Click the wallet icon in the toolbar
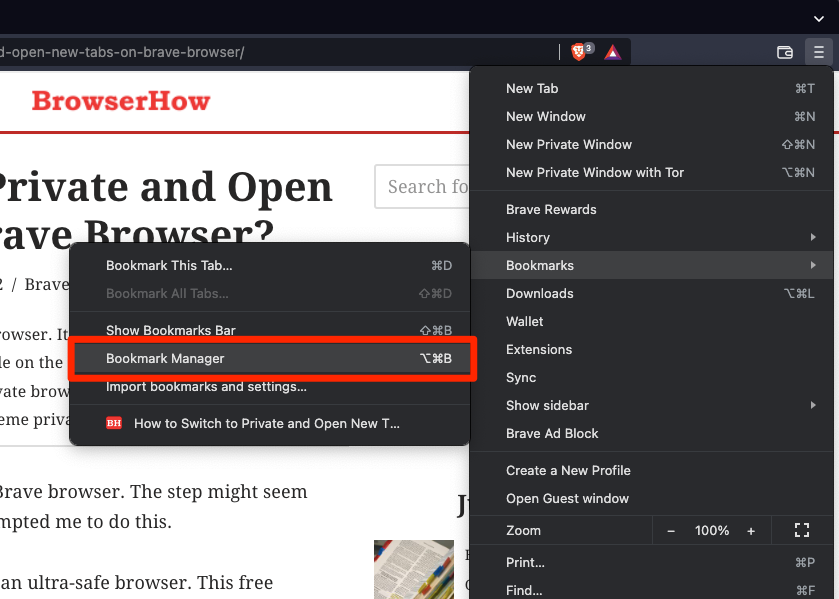This screenshot has width=839, height=599. coord(785,51)
